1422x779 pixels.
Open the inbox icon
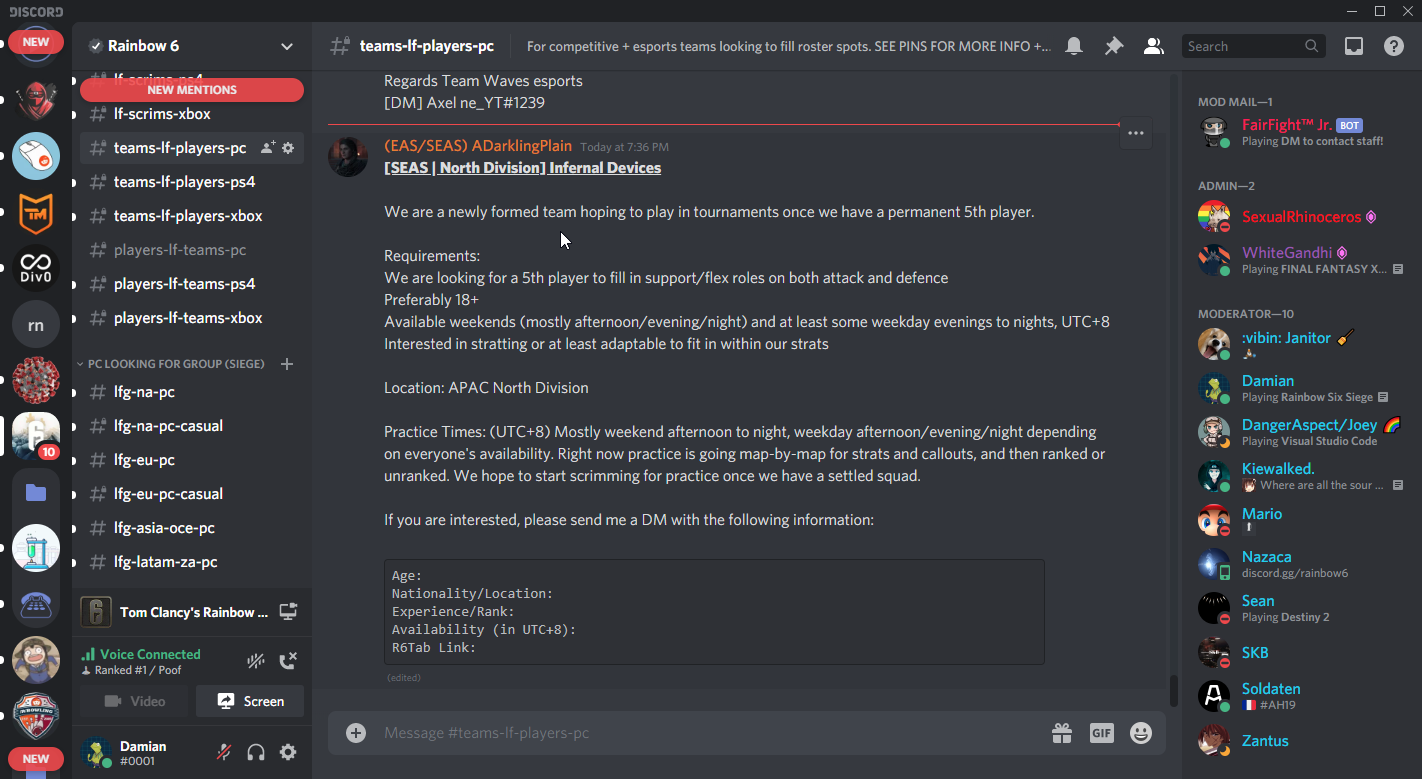click(1353, 46)
